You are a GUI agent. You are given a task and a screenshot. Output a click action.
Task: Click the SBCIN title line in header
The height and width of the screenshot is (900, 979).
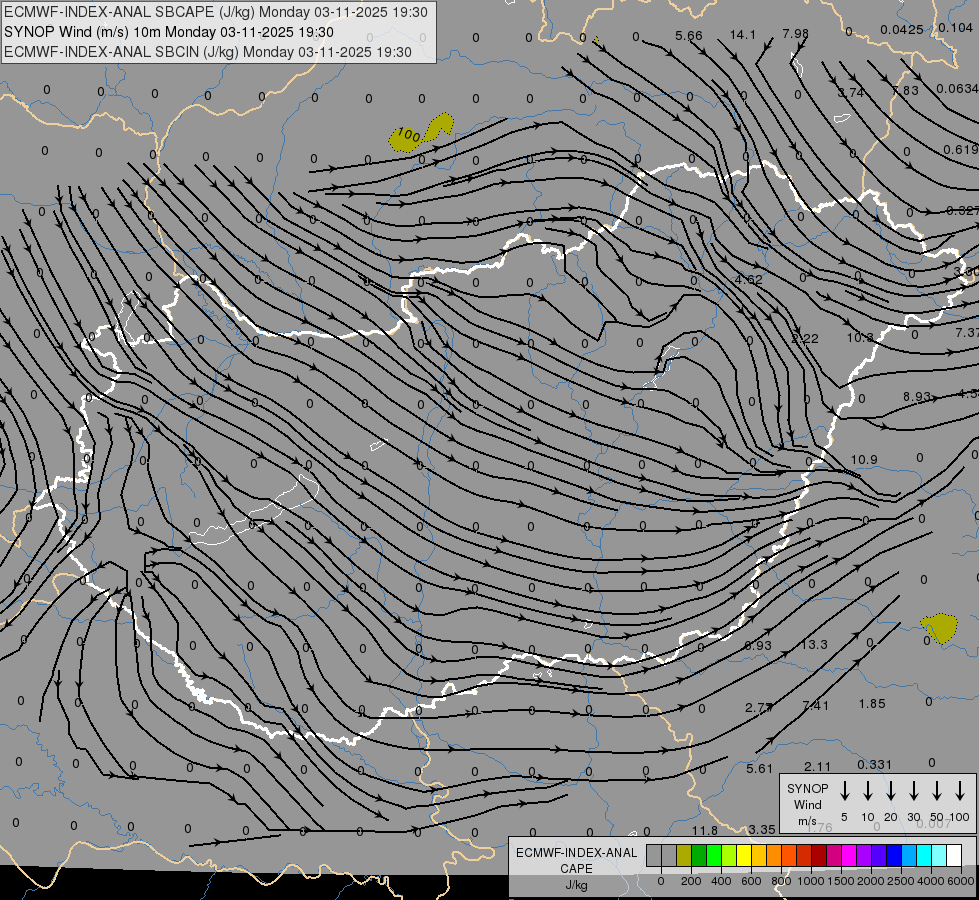tap(208, 52)
